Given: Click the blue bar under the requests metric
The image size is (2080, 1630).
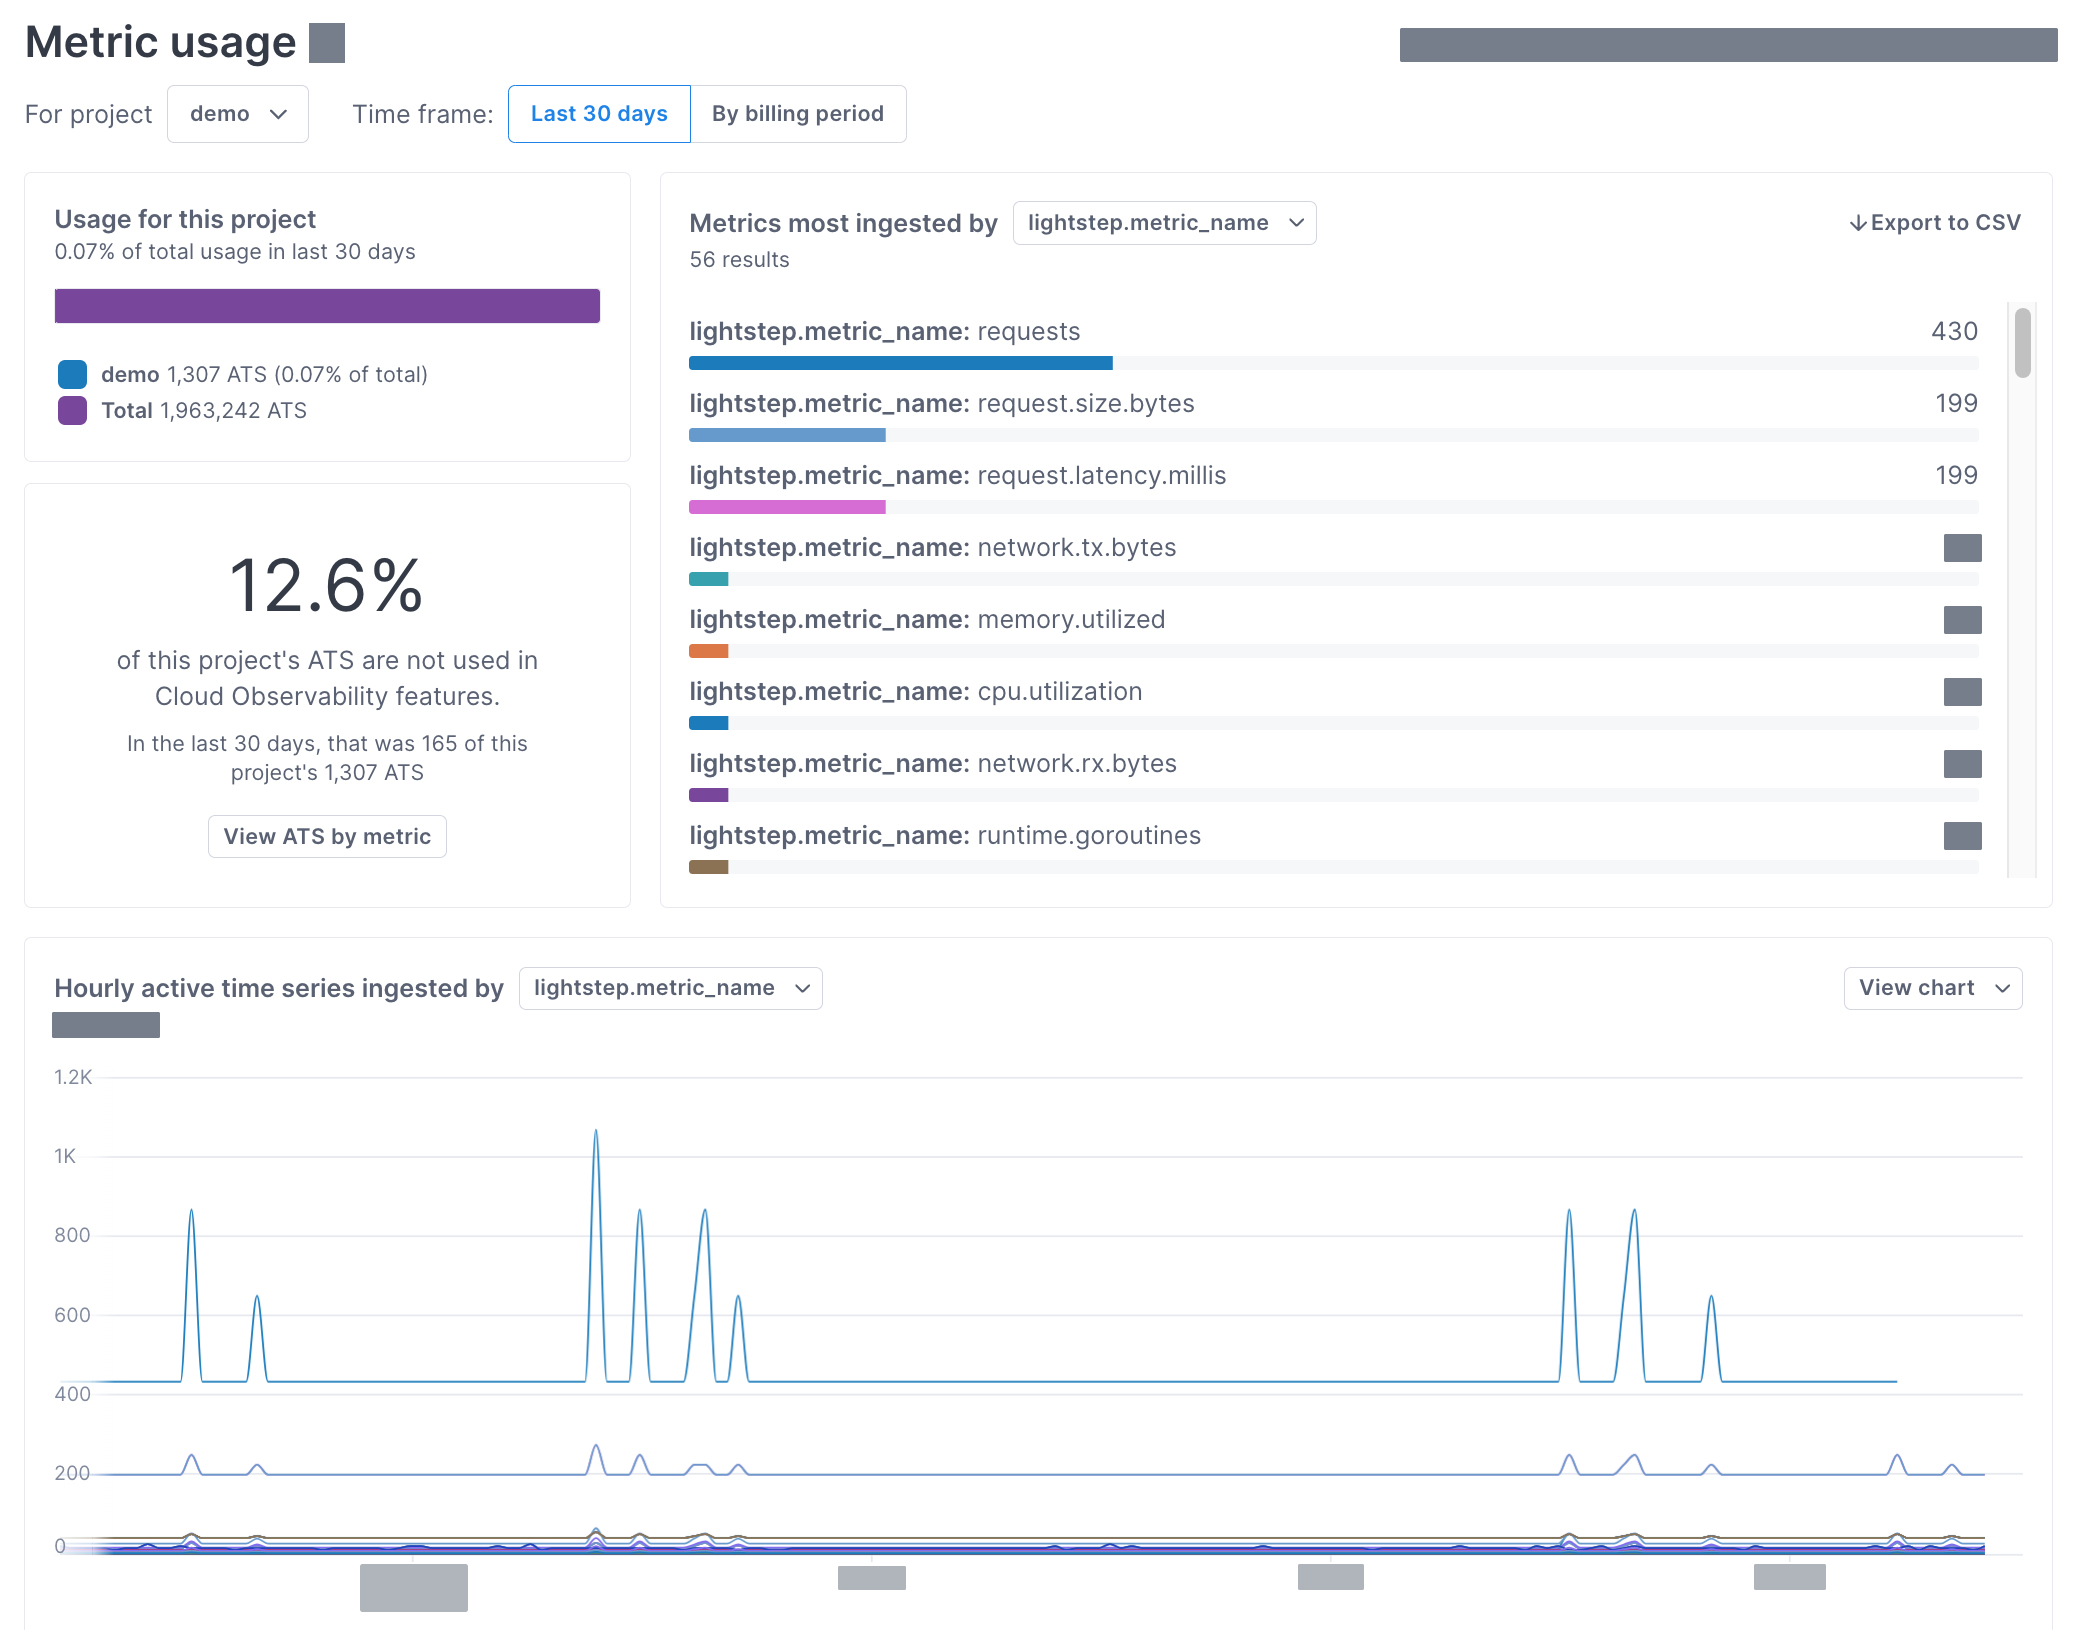Looking at the screenshot, I should (899, 363).
